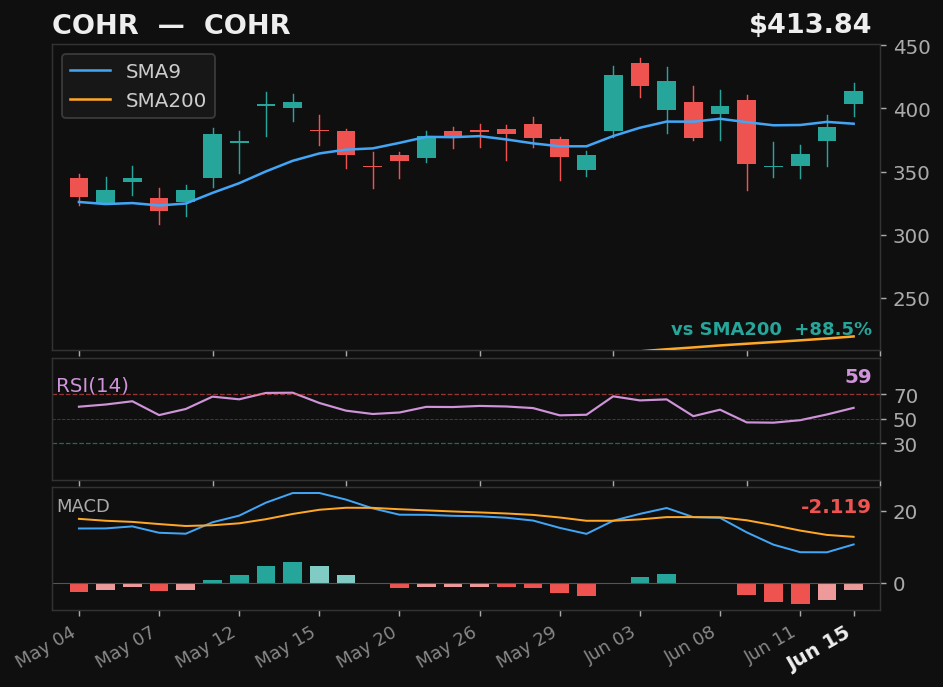Click the vs SMA200 +88.5% label
This screenshot has height=687, width=943.
click(x=771, y=329)
